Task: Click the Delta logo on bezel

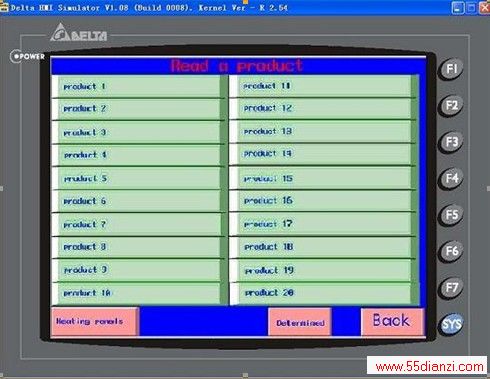Action: pos(79,33)
